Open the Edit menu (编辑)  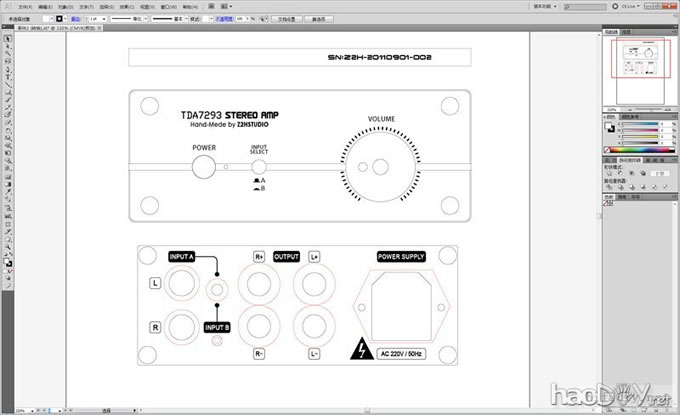tap(46, 6)
